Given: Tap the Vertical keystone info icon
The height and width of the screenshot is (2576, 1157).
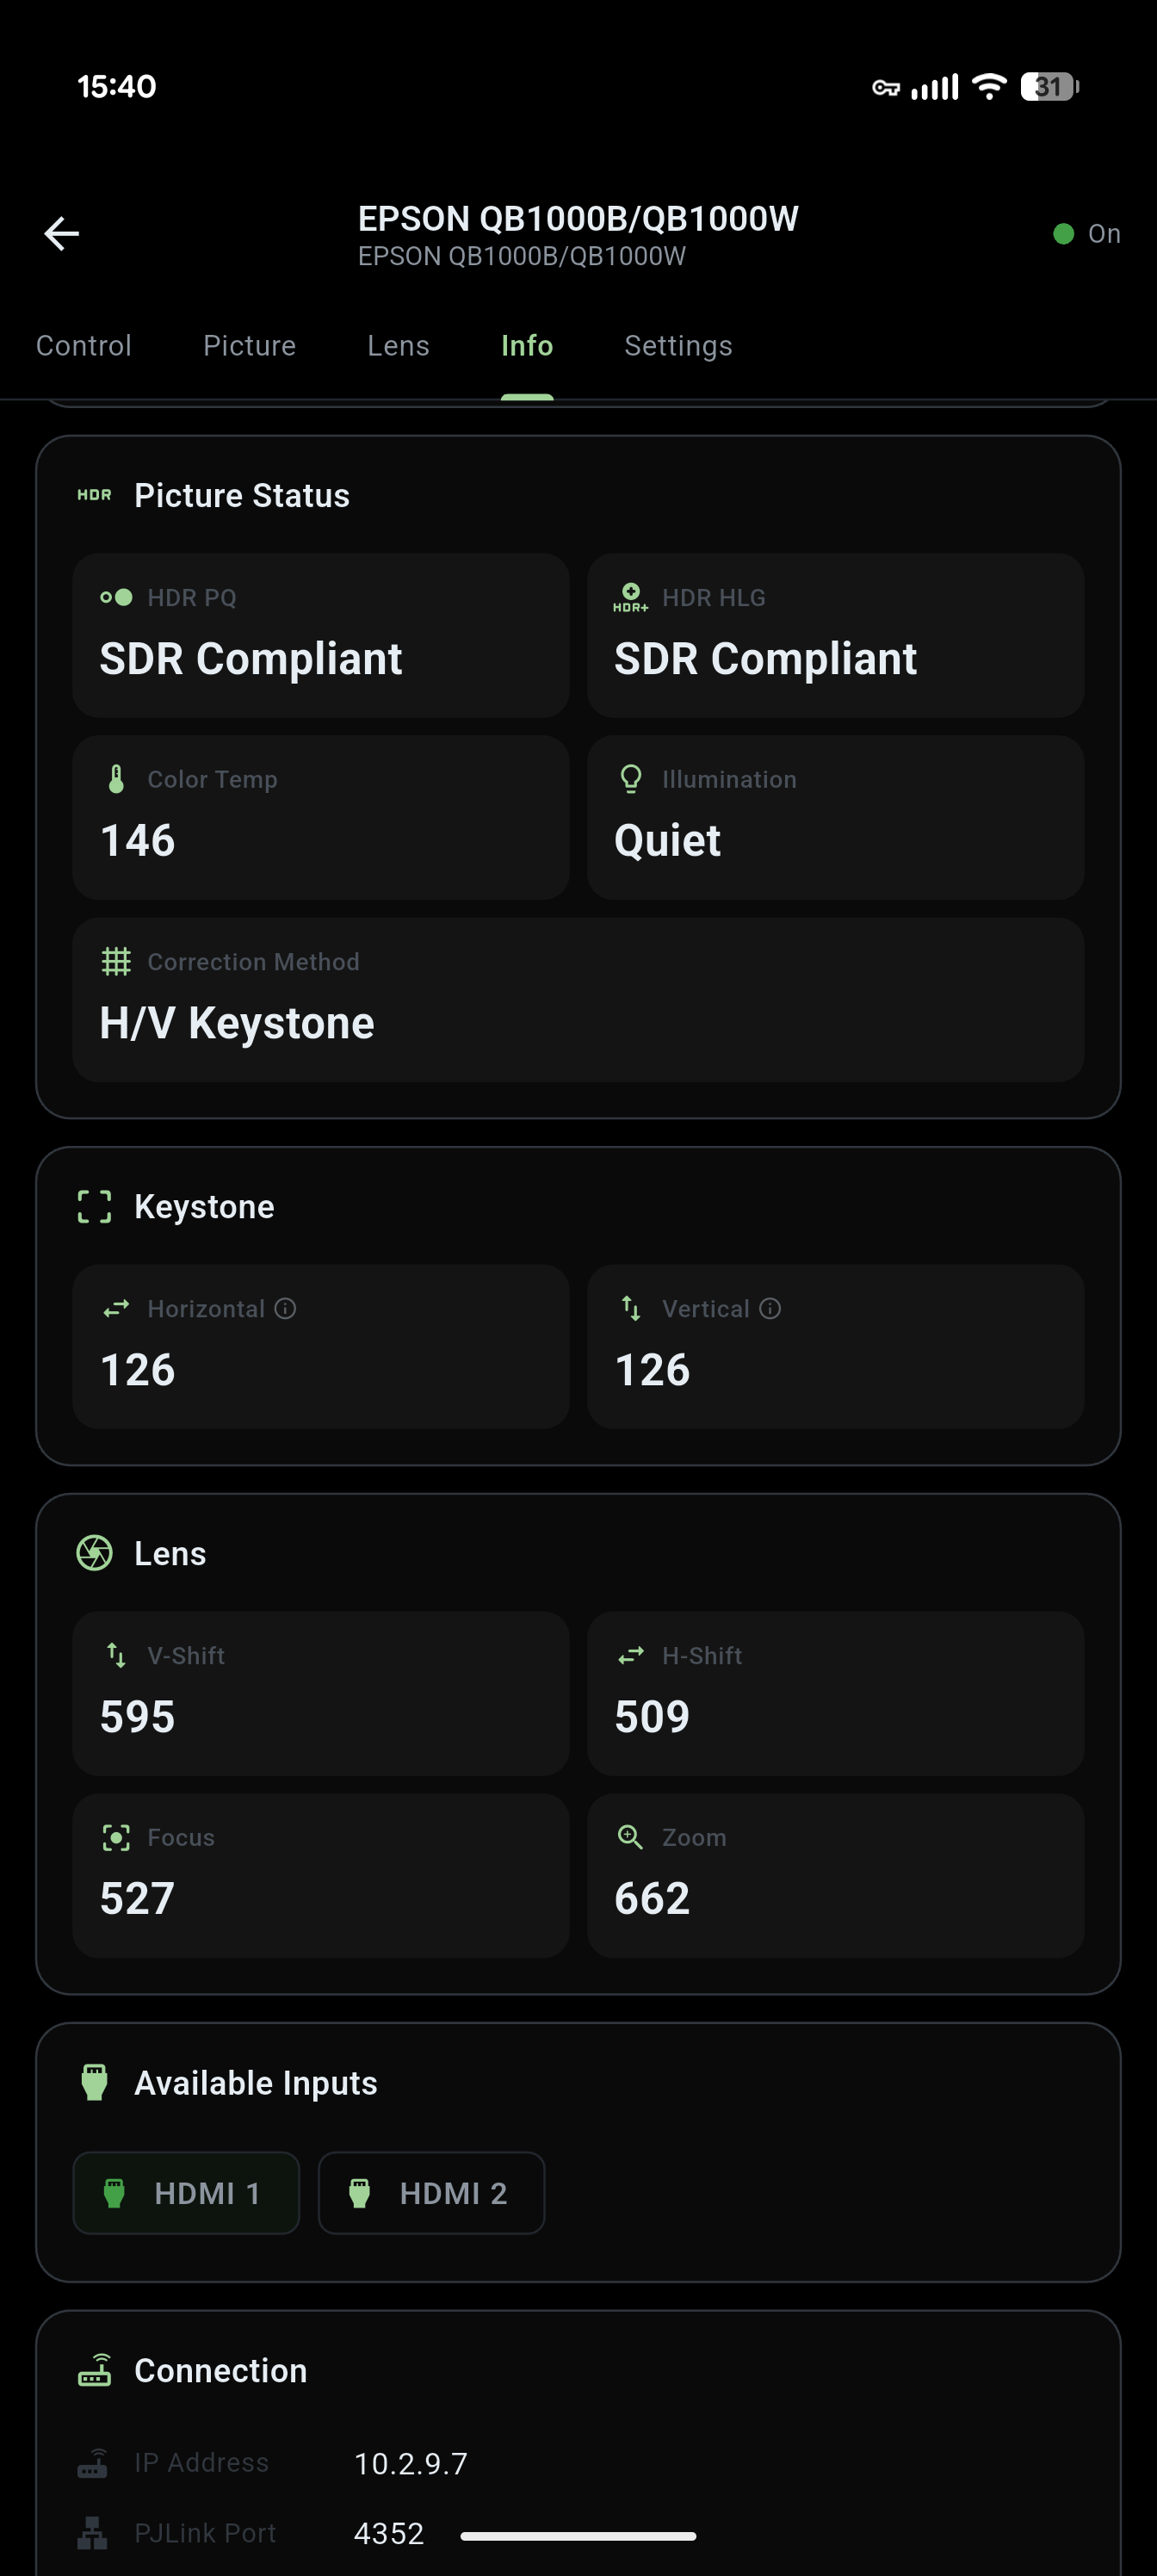Looking at the screenshot, I should tap(770, 1309).
